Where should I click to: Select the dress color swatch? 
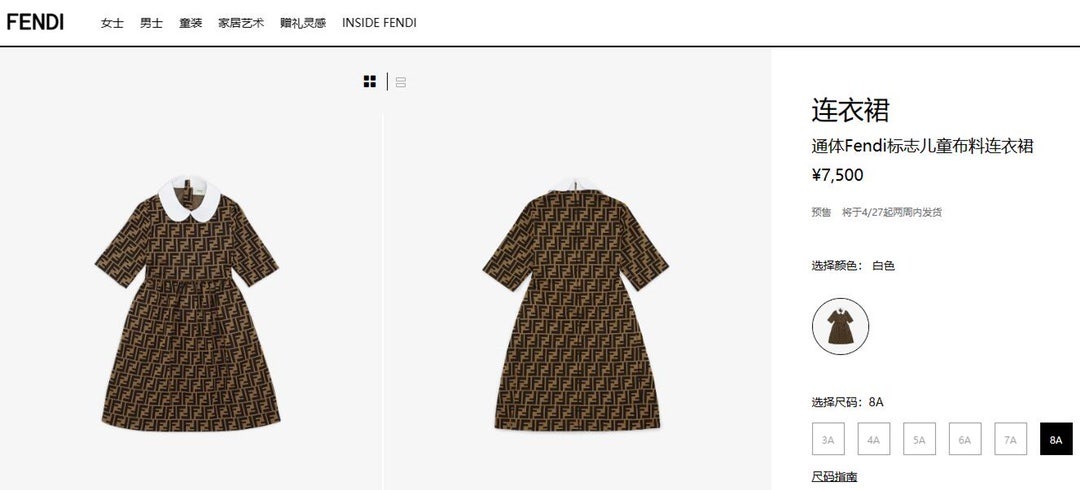pos(840,327)
